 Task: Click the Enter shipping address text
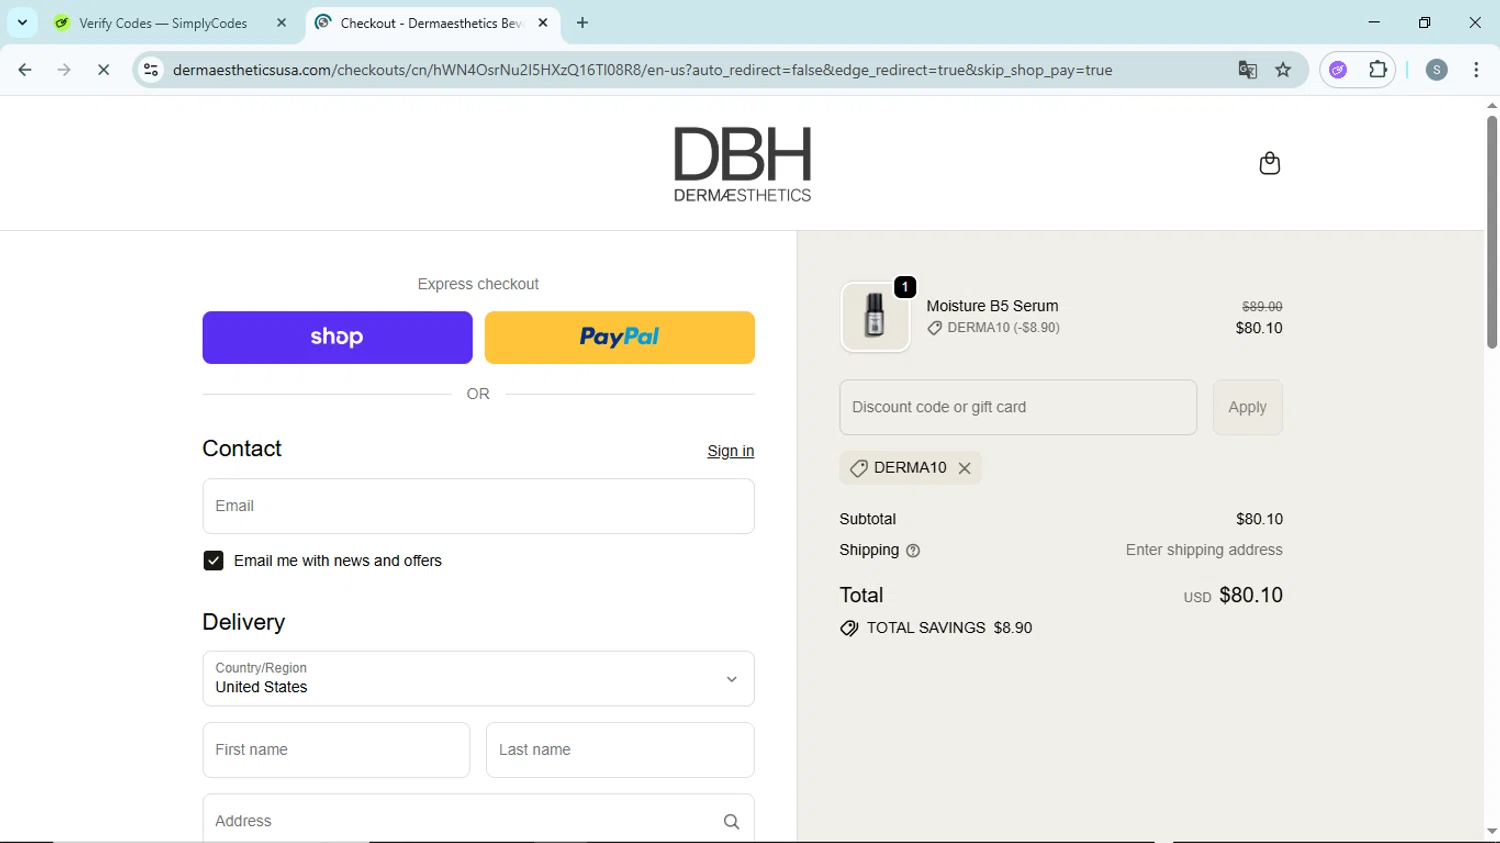coord(1204,550)
